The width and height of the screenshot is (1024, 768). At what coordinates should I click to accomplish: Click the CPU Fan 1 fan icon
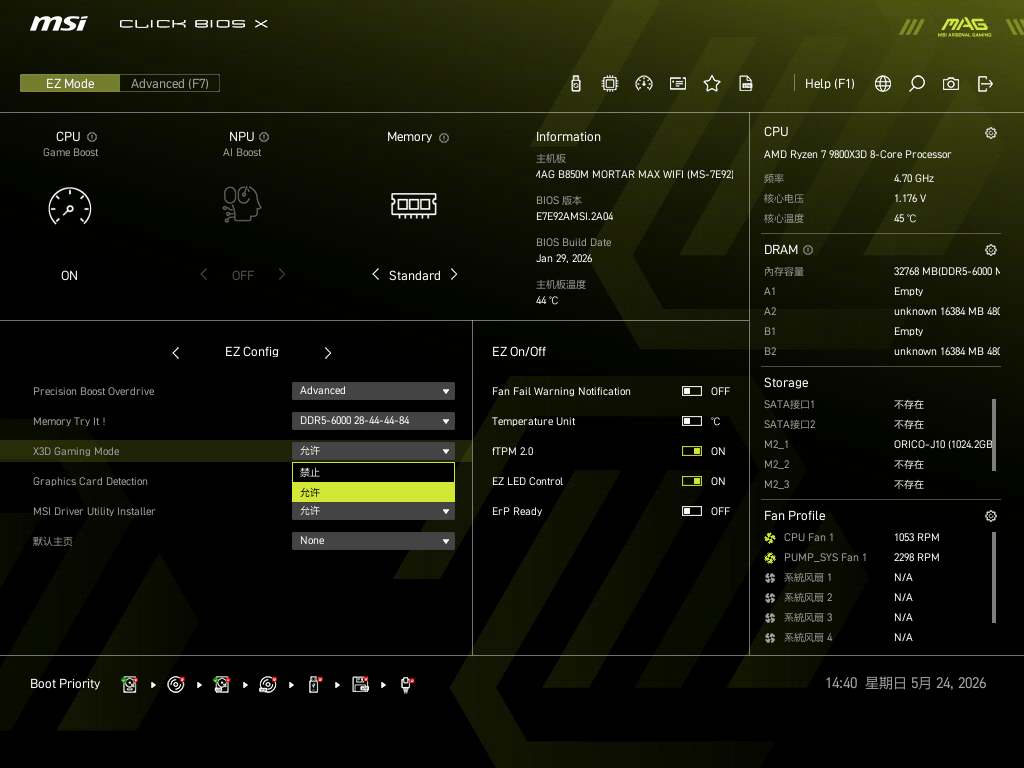pos(770,537)
